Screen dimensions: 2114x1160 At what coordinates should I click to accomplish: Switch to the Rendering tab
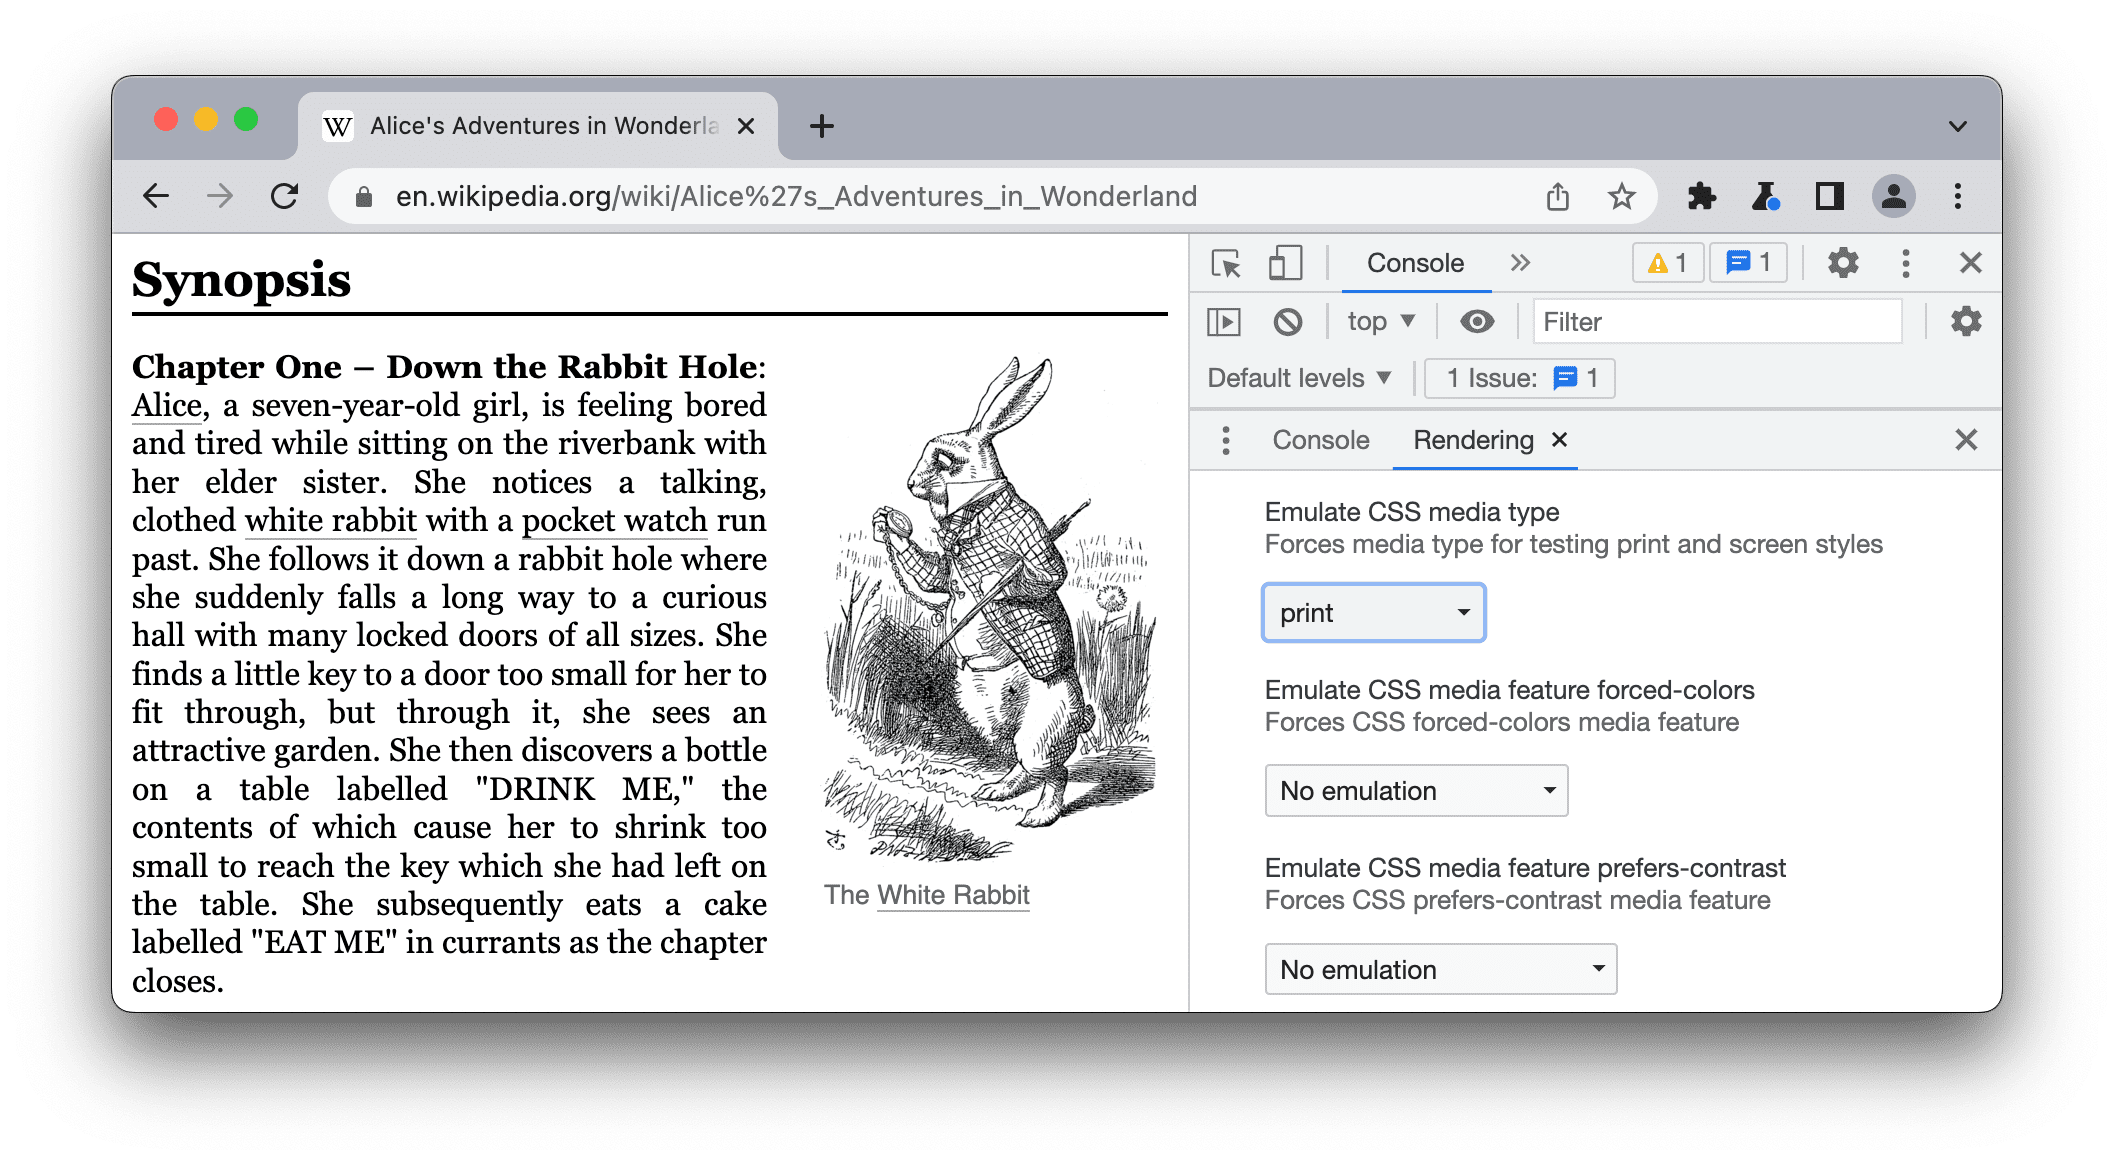pos(1471,439)
